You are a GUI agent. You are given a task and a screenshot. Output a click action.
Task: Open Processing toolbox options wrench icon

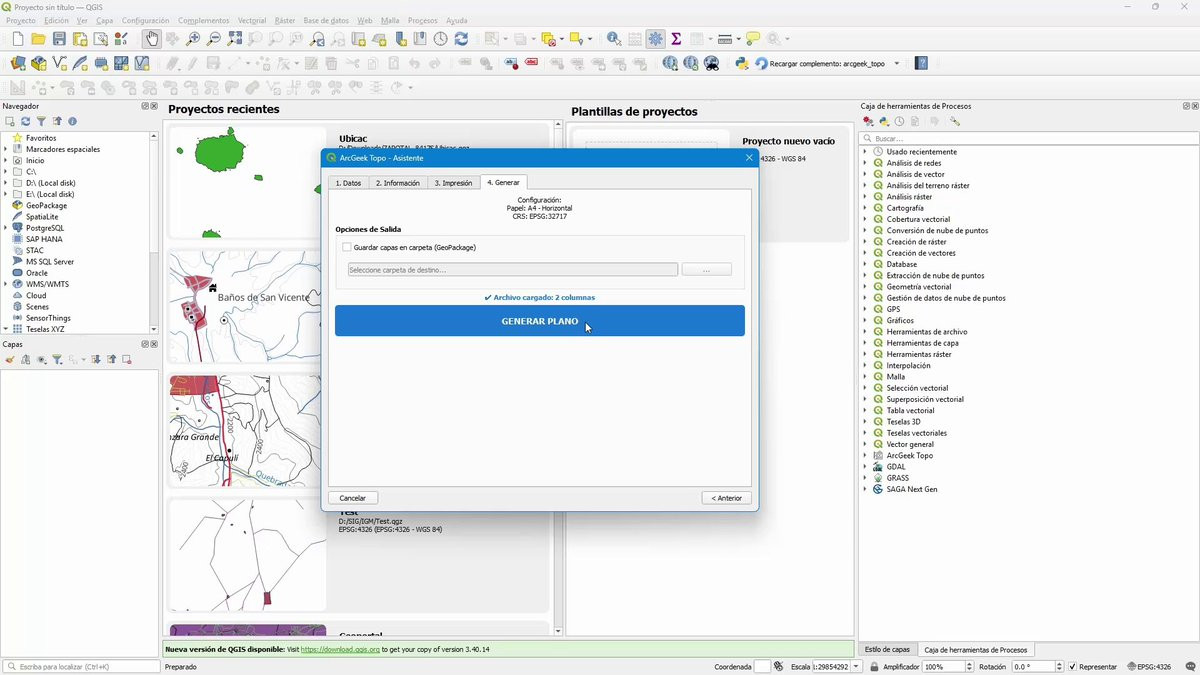click(955, 121)
